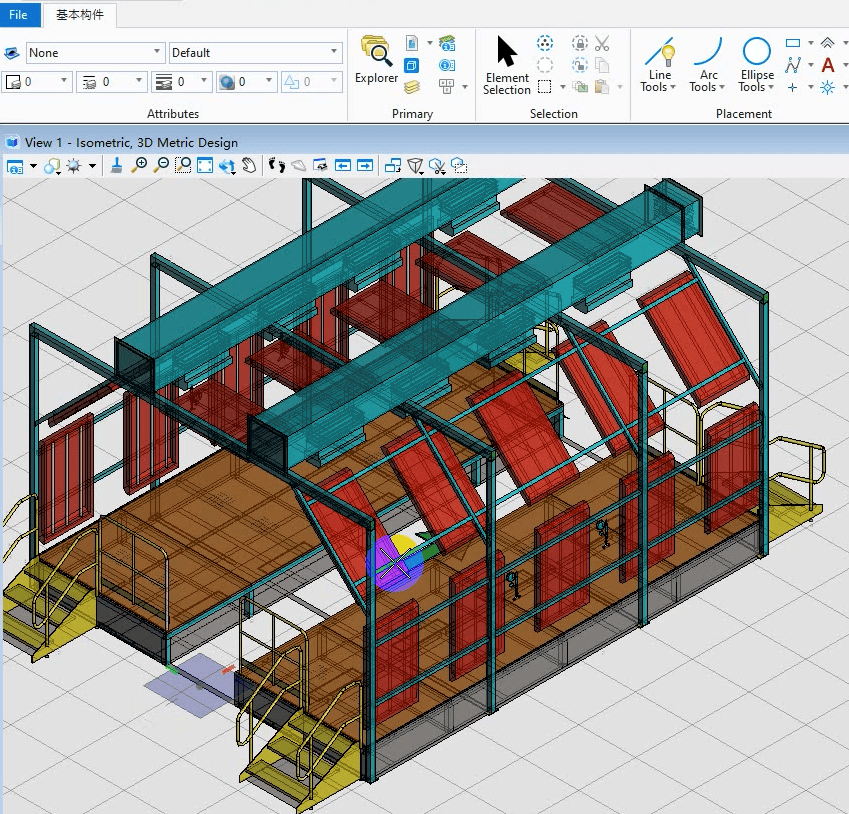This screenshot has width=849, height=814.
Task: Open the line style dropdown
Action: point(111,82)
